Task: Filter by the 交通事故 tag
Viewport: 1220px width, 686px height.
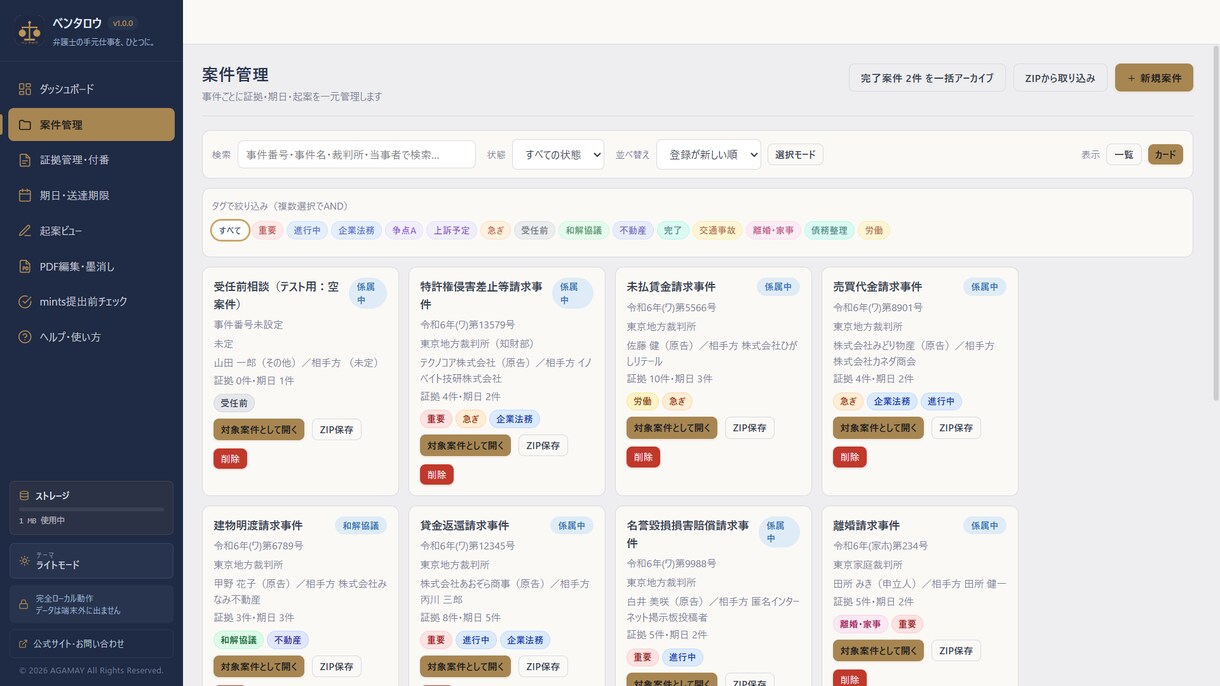Action: (717, 231)
